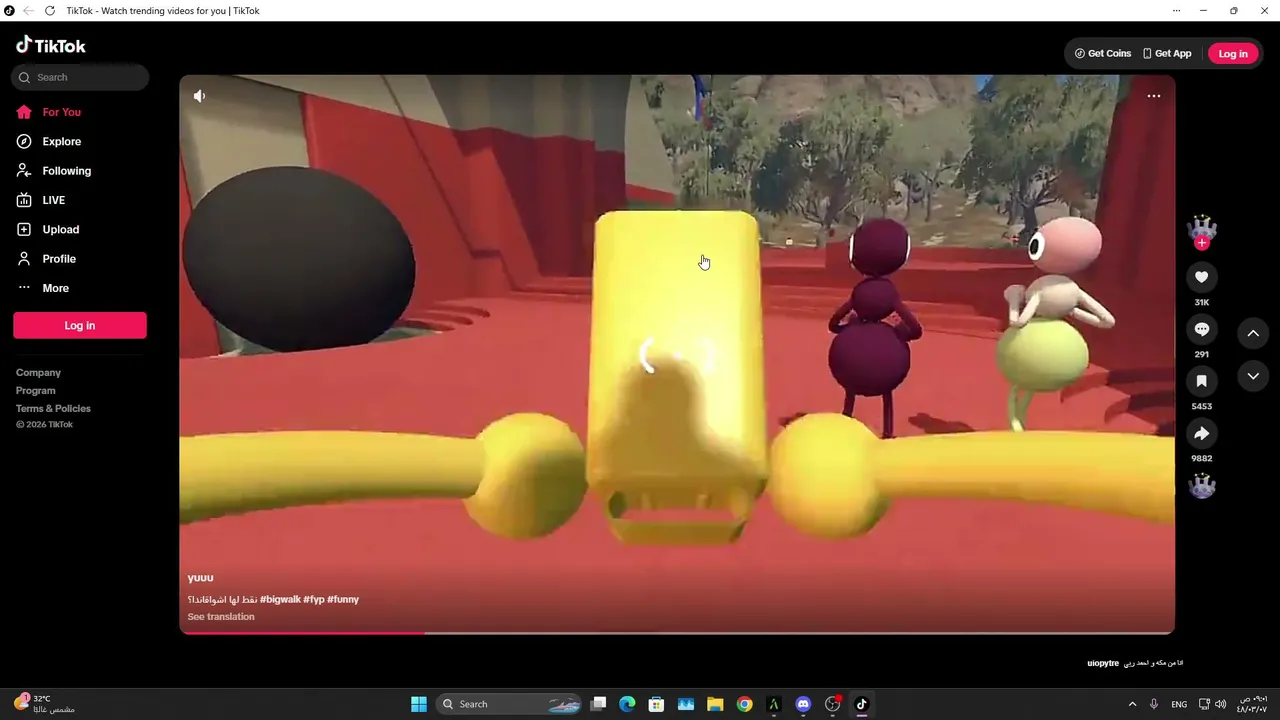Screen dimensions: 1280x720
Task: Click the #fyp hashtag
Action: coord(314,600)
